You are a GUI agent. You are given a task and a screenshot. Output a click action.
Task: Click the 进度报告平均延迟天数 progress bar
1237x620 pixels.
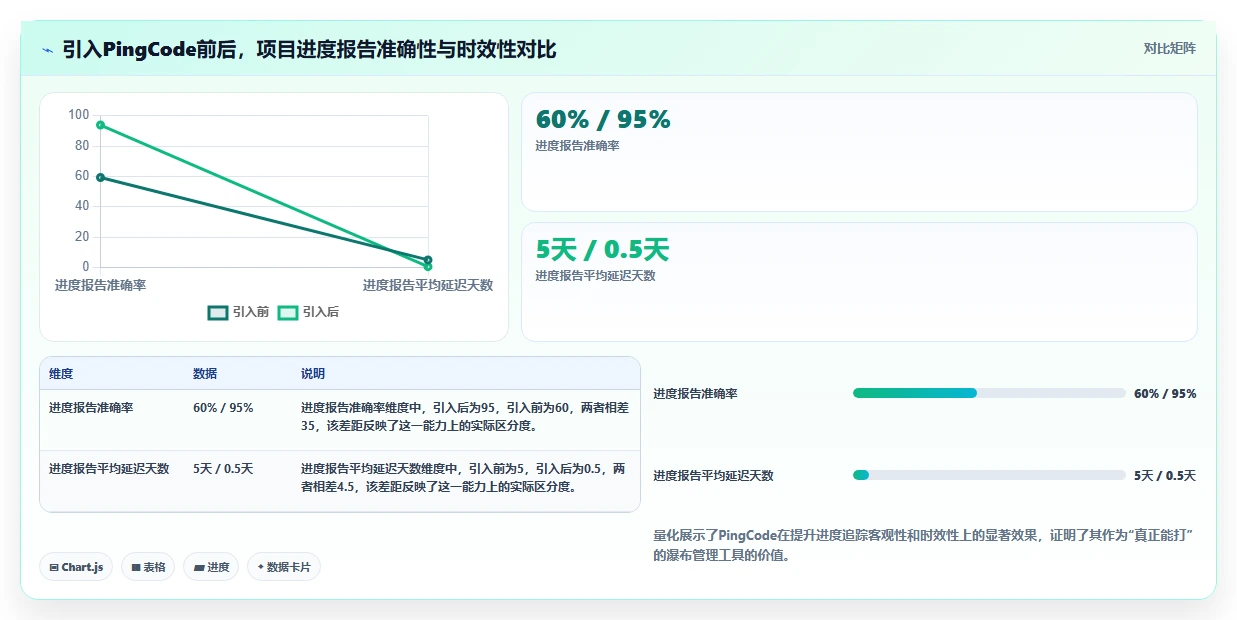tap(989, 475)
